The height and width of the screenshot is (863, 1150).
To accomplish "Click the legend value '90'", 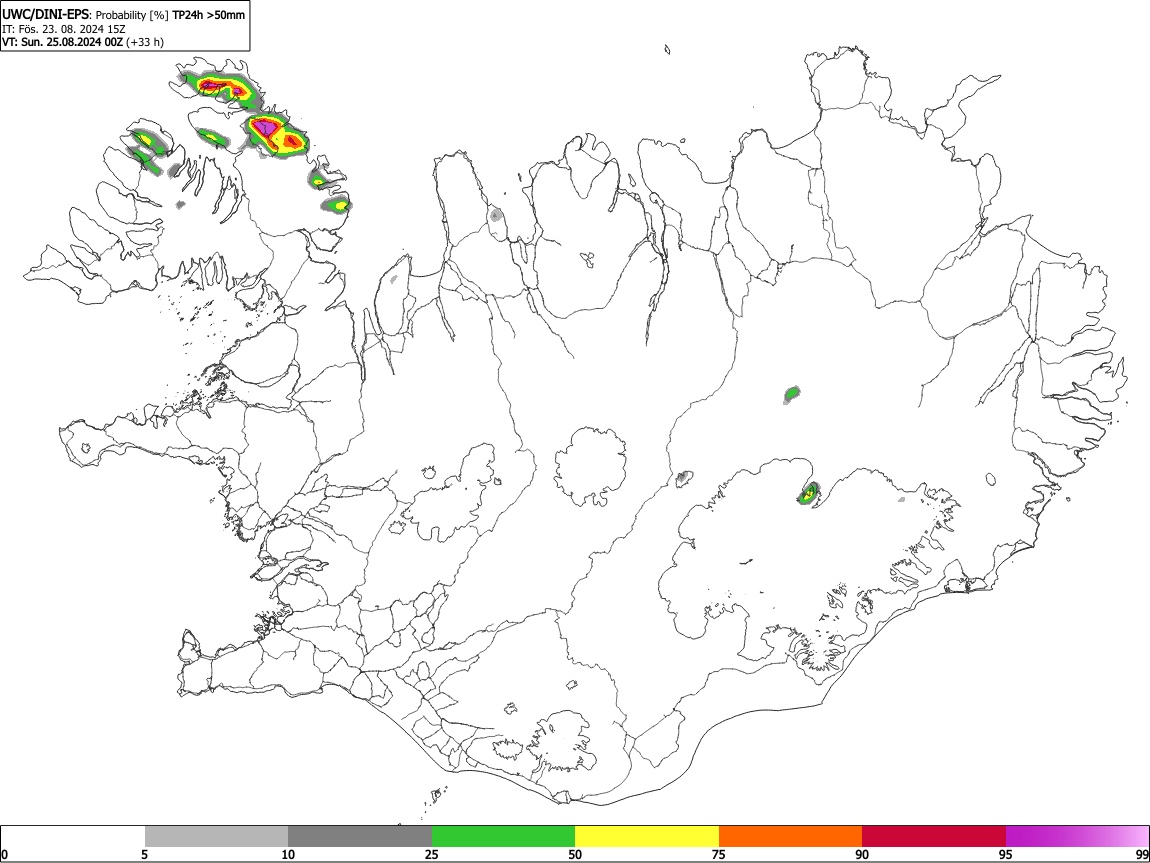I will tap(862, 854).
